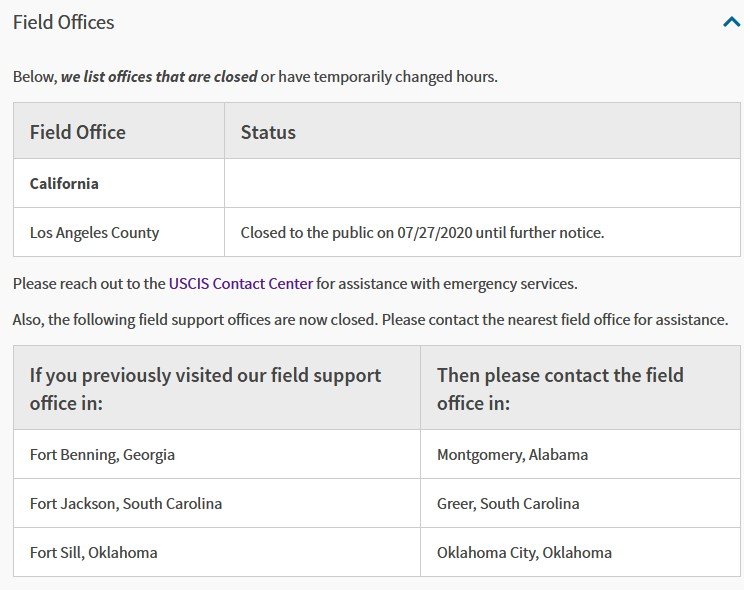Click the California row label
This screenshot has height=590, width=744.
point(64,183)
